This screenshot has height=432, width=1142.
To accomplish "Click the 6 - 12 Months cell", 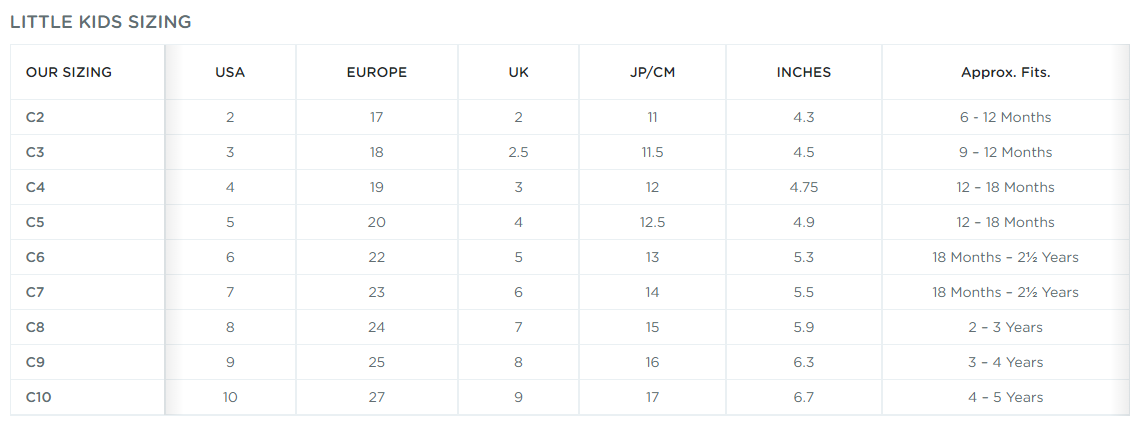I will coord(1005,117).
